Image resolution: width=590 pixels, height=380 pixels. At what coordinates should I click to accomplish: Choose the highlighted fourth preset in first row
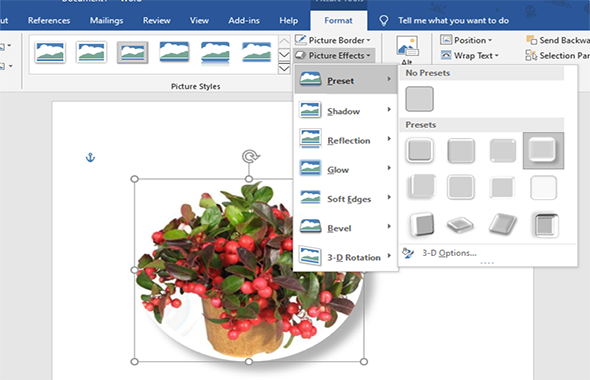(x=543, y=150)
